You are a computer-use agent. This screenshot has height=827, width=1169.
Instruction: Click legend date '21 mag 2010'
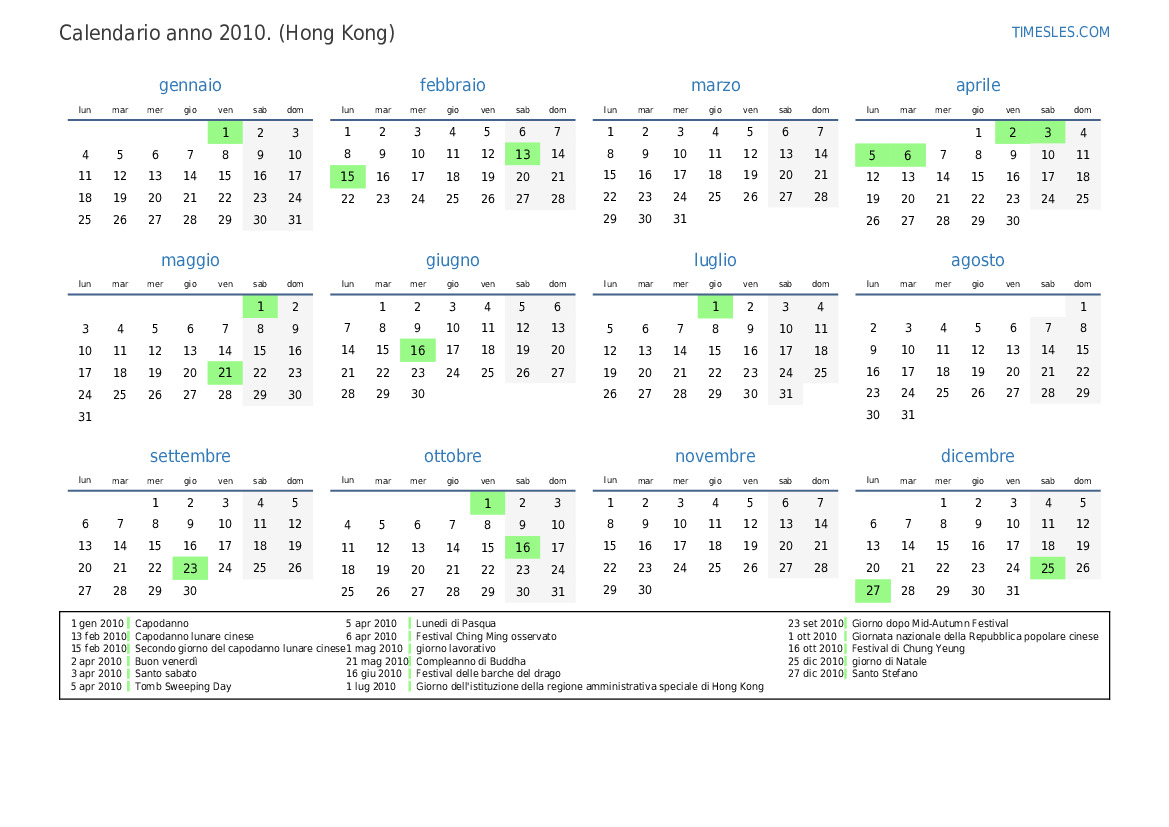click(377, 661)
